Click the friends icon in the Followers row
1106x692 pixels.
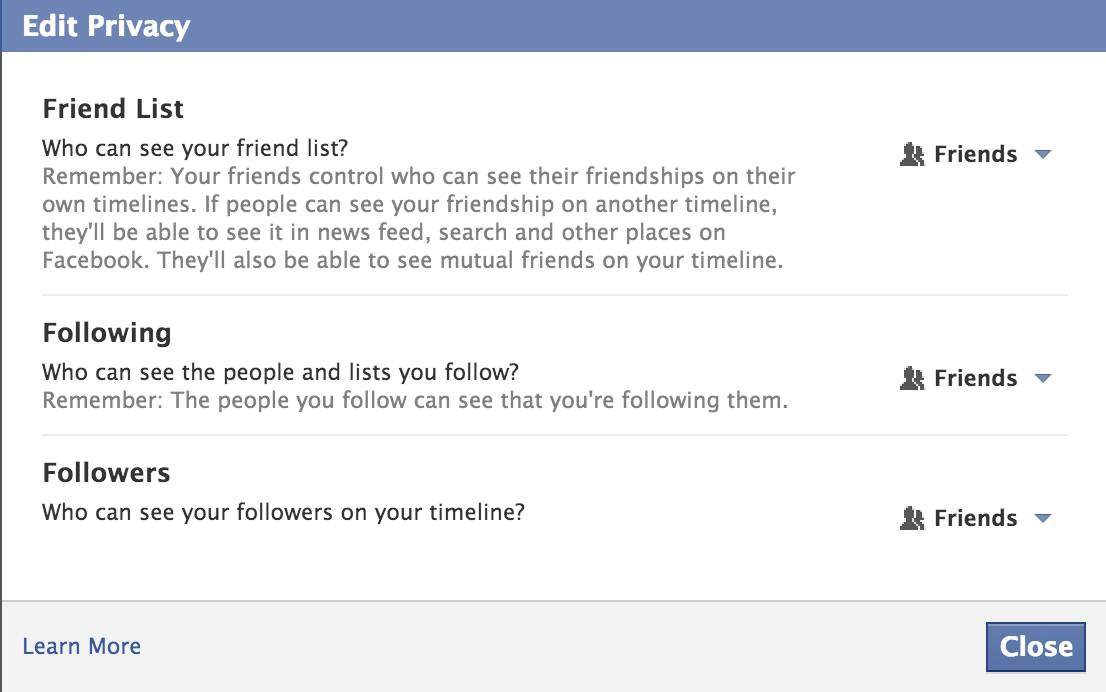point(912,518)
